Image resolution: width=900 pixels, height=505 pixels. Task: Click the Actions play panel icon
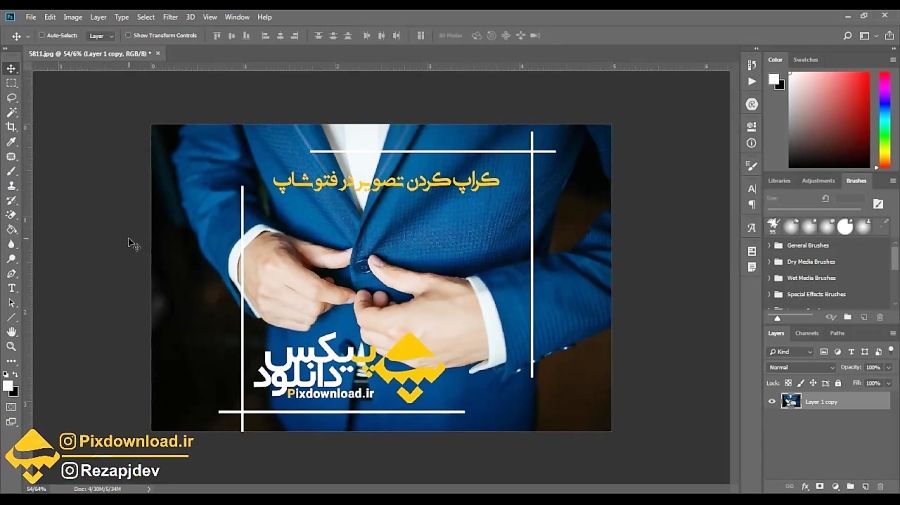751,81
